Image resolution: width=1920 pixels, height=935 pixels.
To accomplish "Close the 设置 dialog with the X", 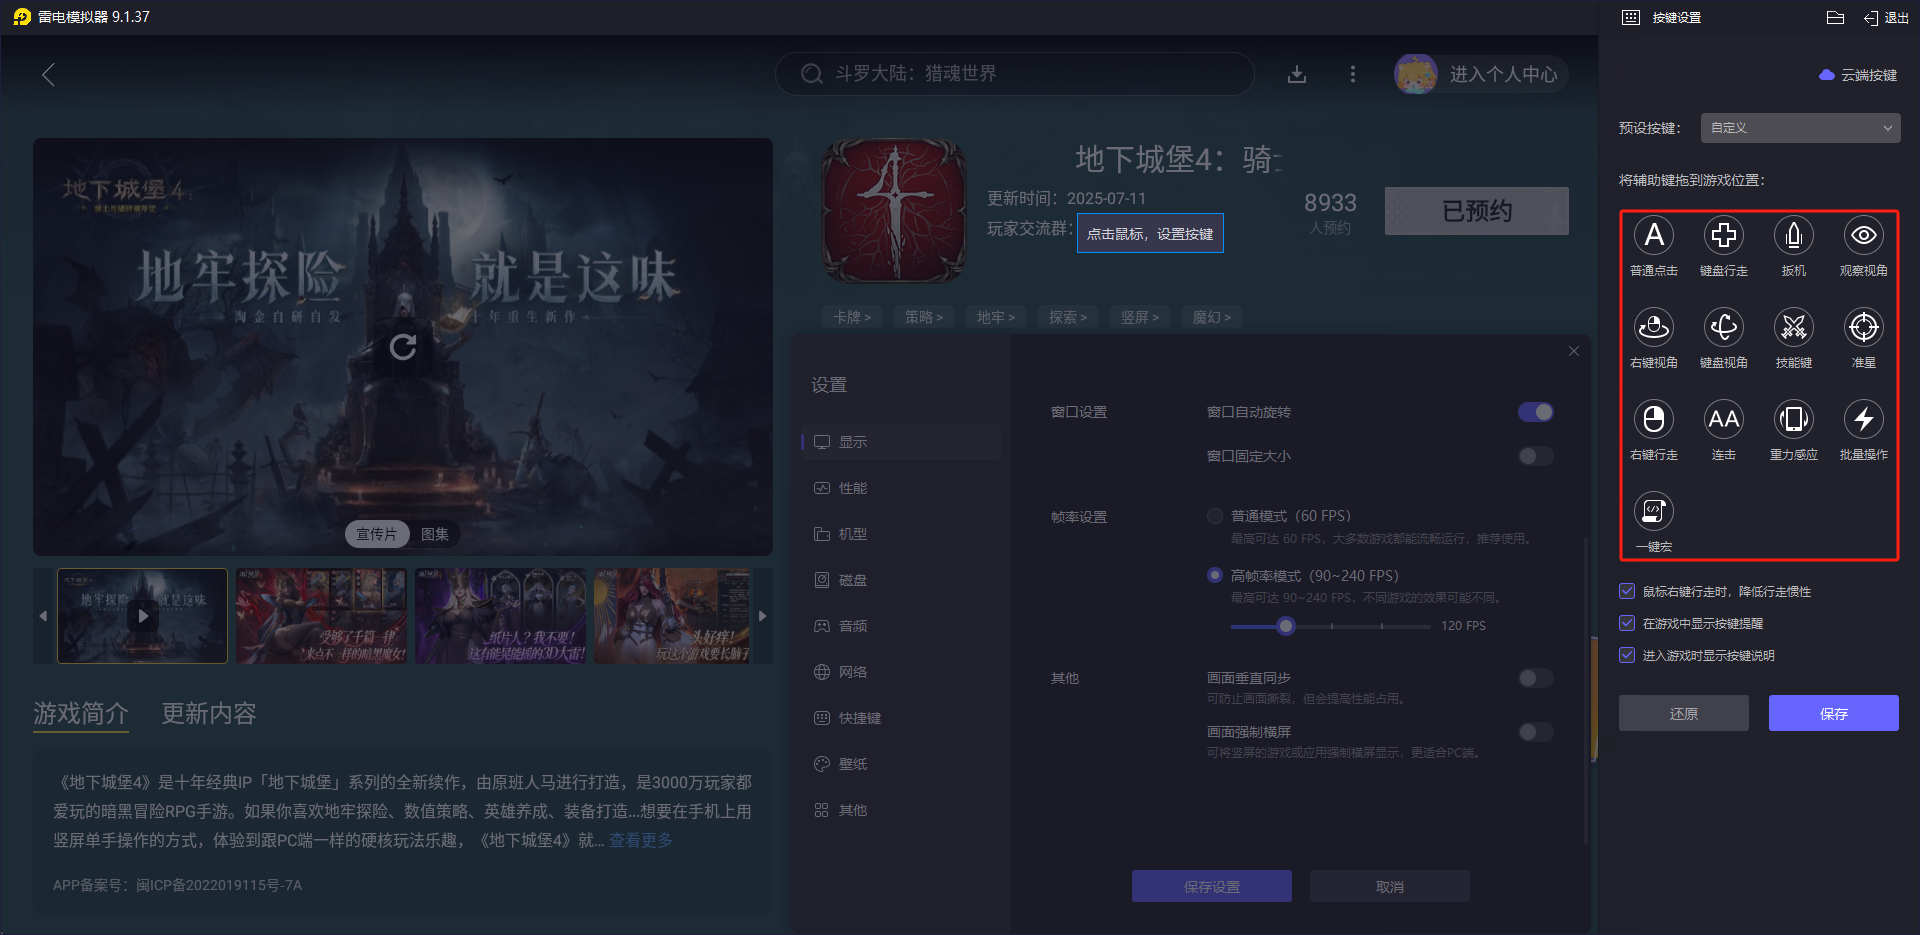I will click(x=1574, y=351).
